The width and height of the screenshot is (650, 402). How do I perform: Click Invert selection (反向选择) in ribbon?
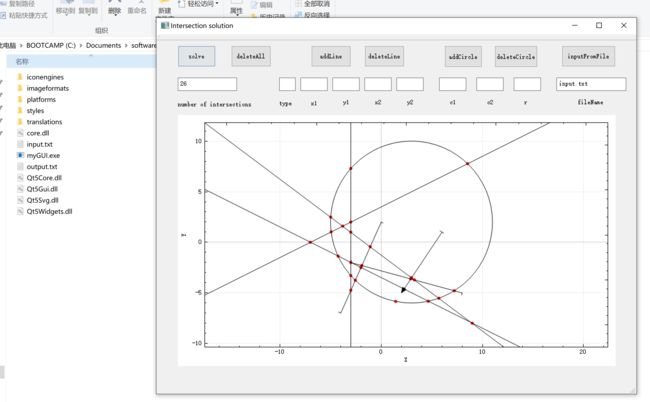point(313,15)
